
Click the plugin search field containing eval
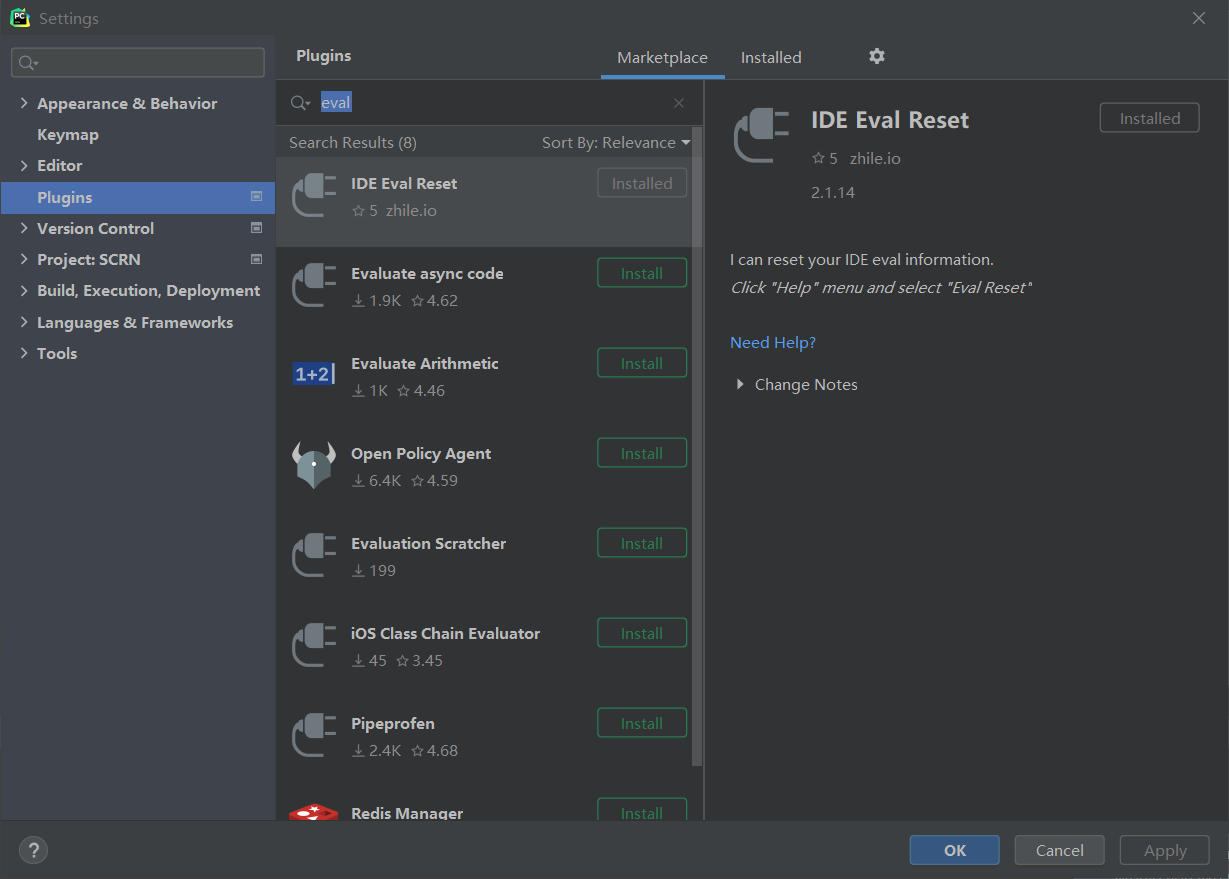coord(490,103)
